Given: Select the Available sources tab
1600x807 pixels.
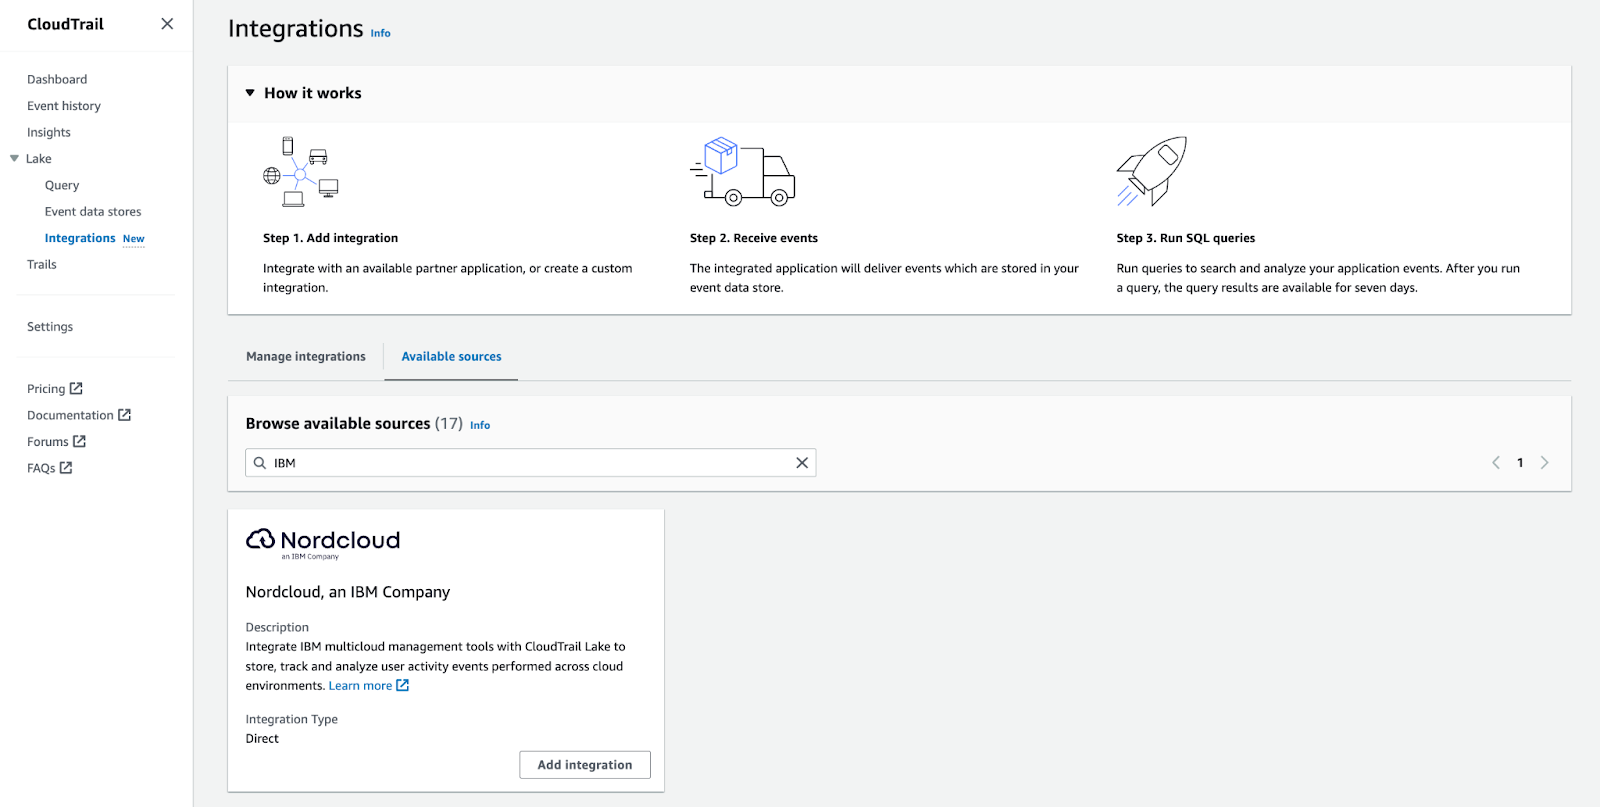Looking at the screenshot, I should 451,357.
